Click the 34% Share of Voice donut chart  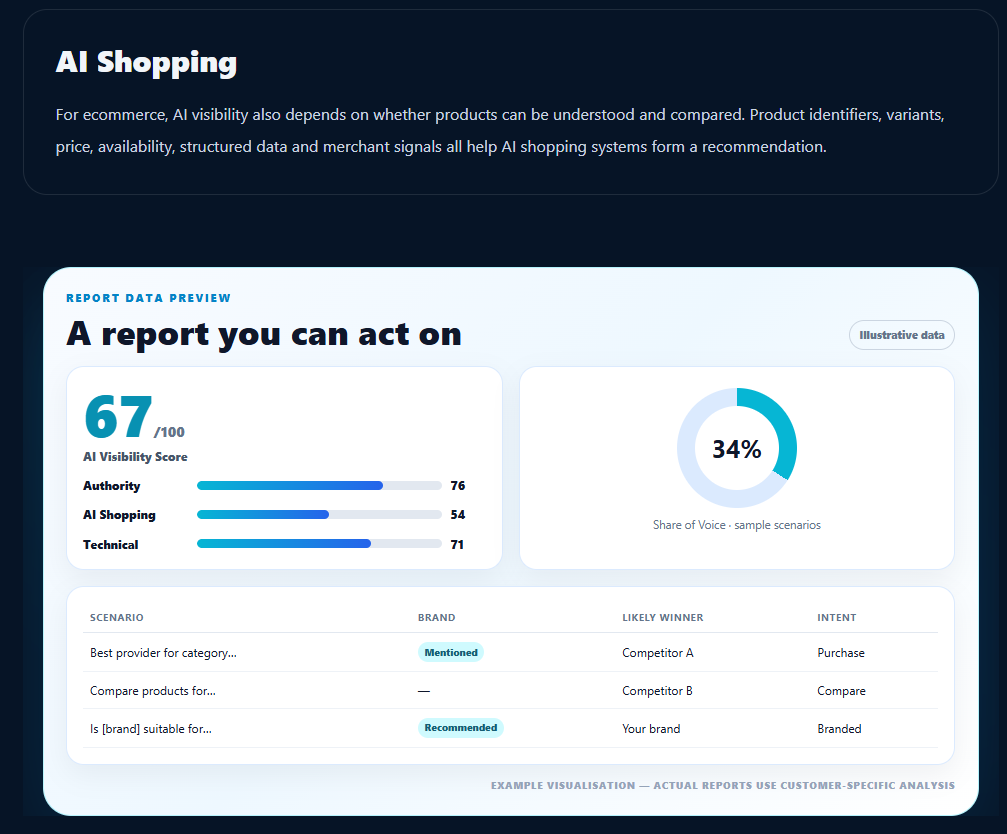[x=737, y=447]
